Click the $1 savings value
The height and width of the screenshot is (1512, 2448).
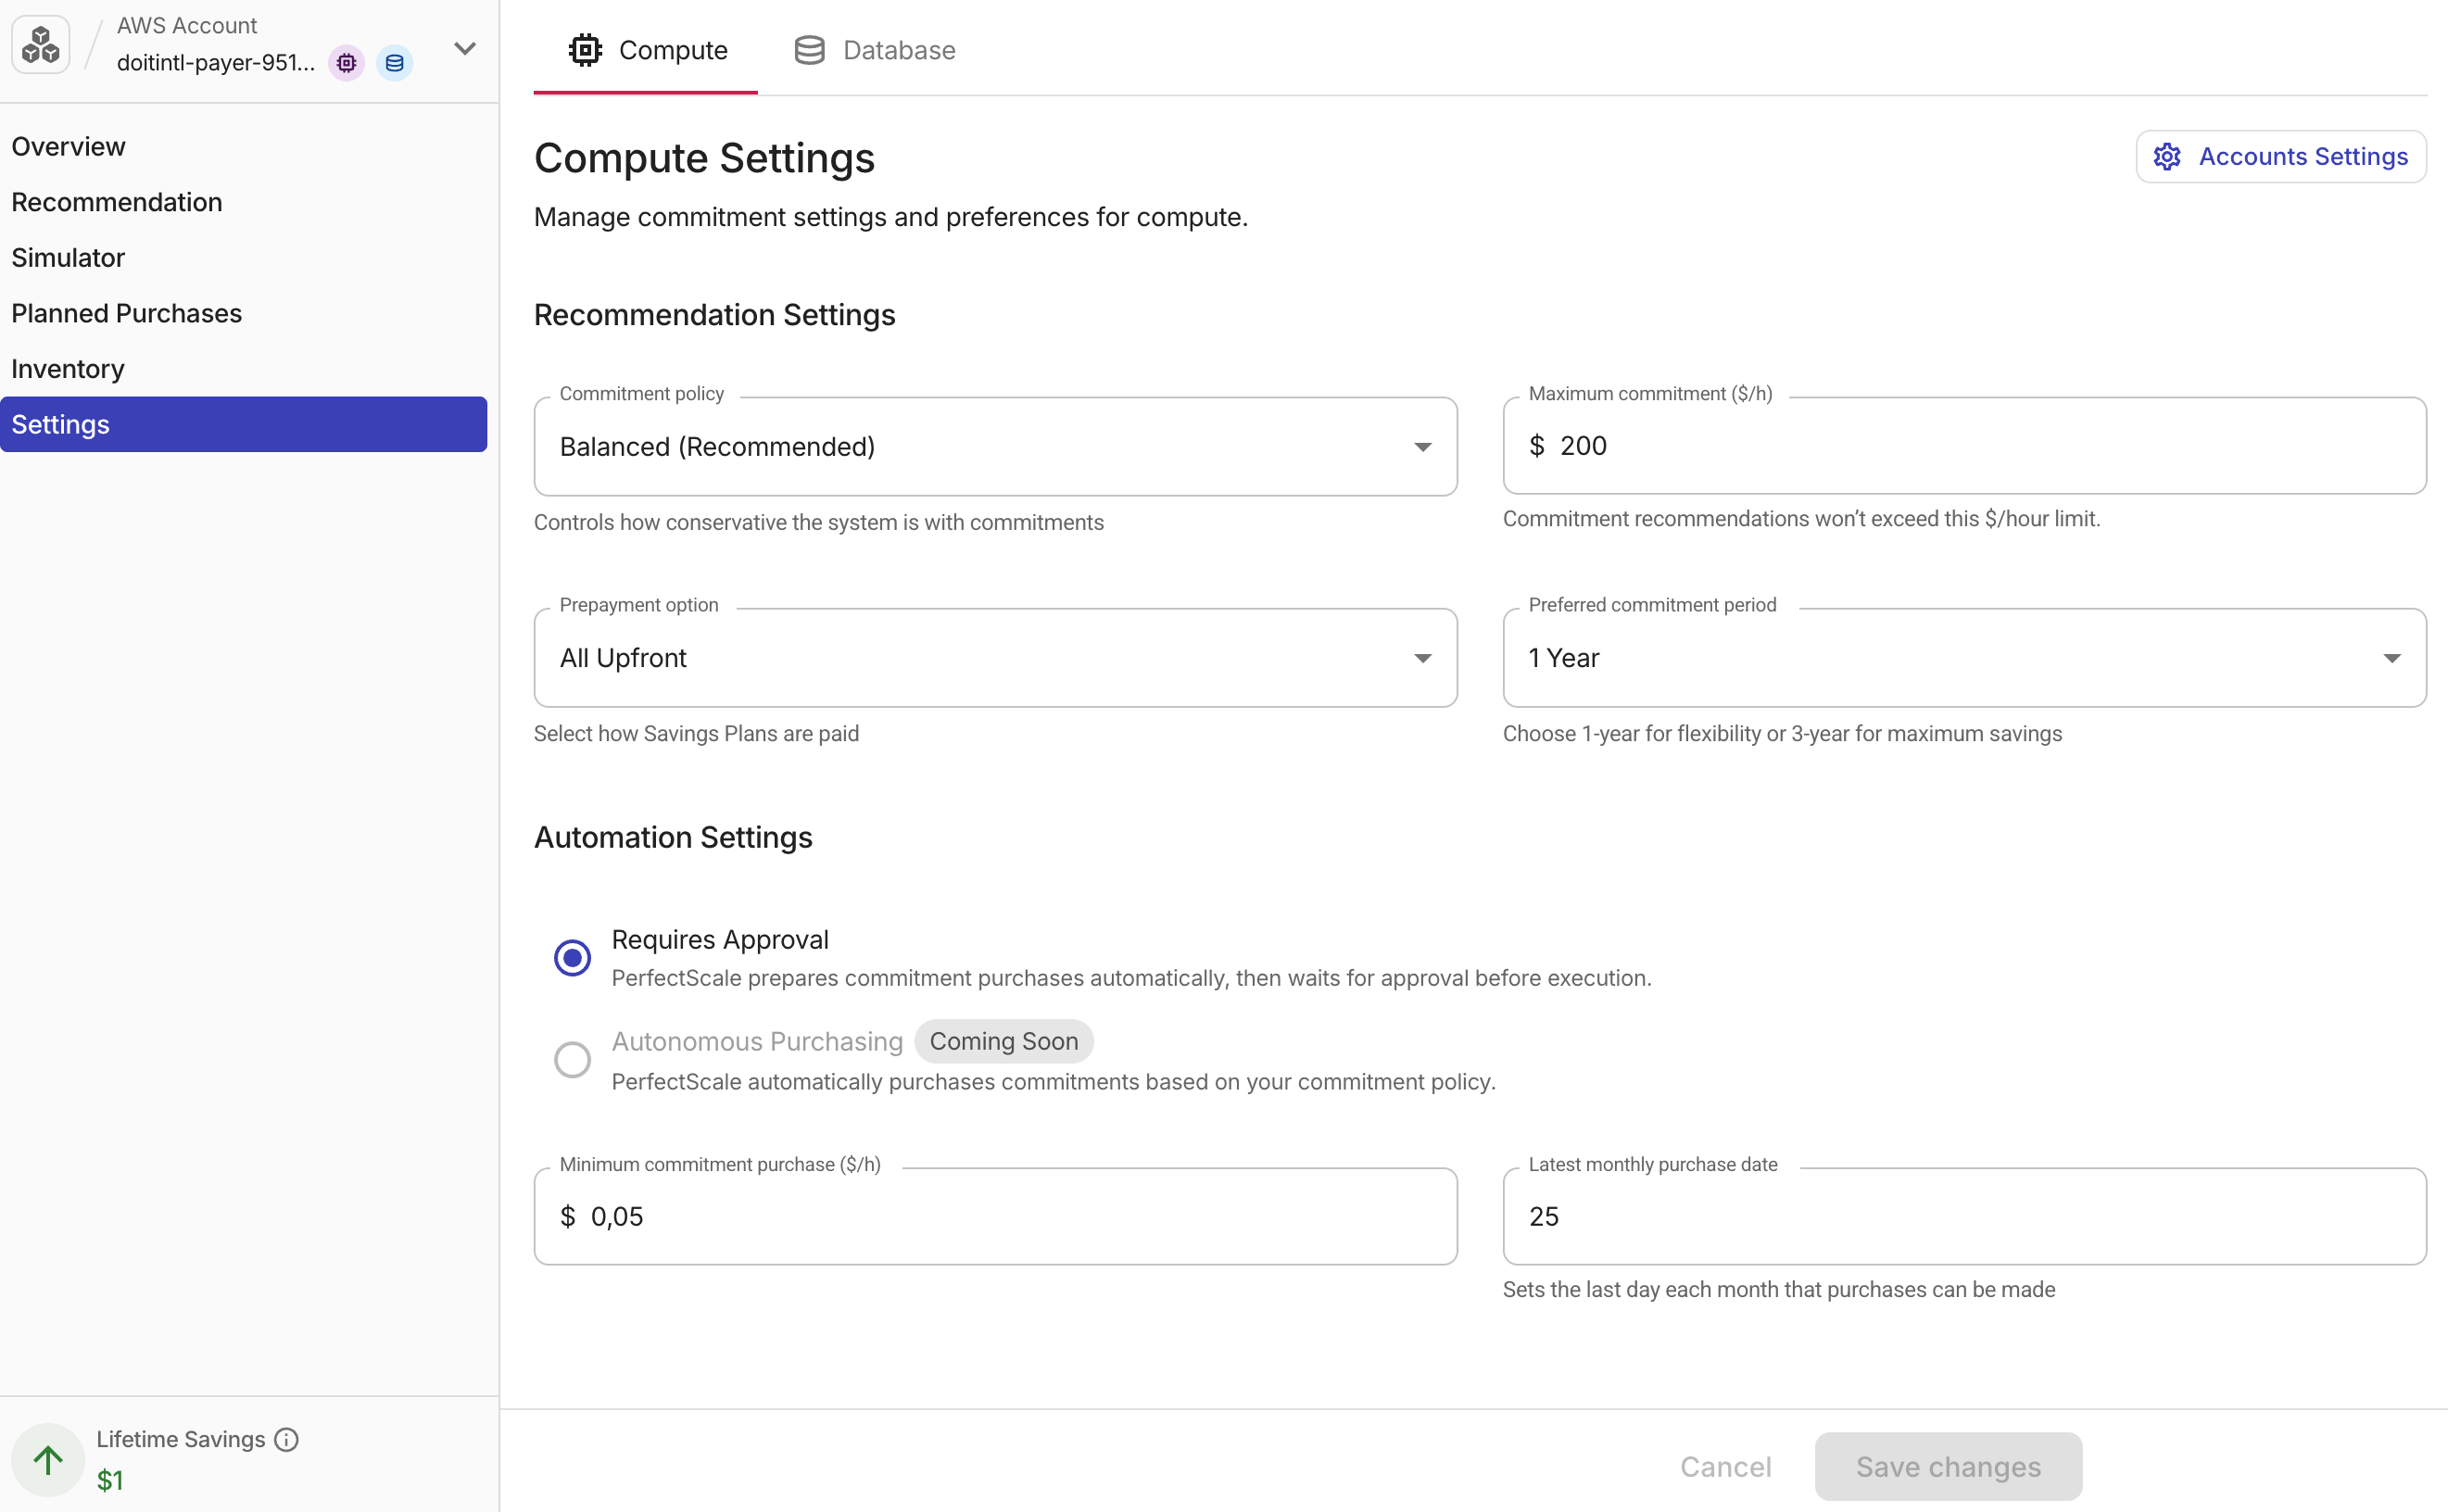click(x=110, y=1480)
